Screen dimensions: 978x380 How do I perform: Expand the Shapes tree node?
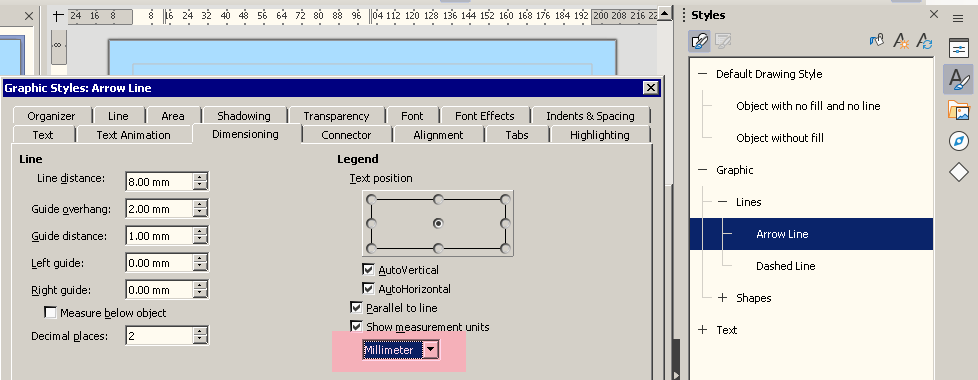[723, 298]
